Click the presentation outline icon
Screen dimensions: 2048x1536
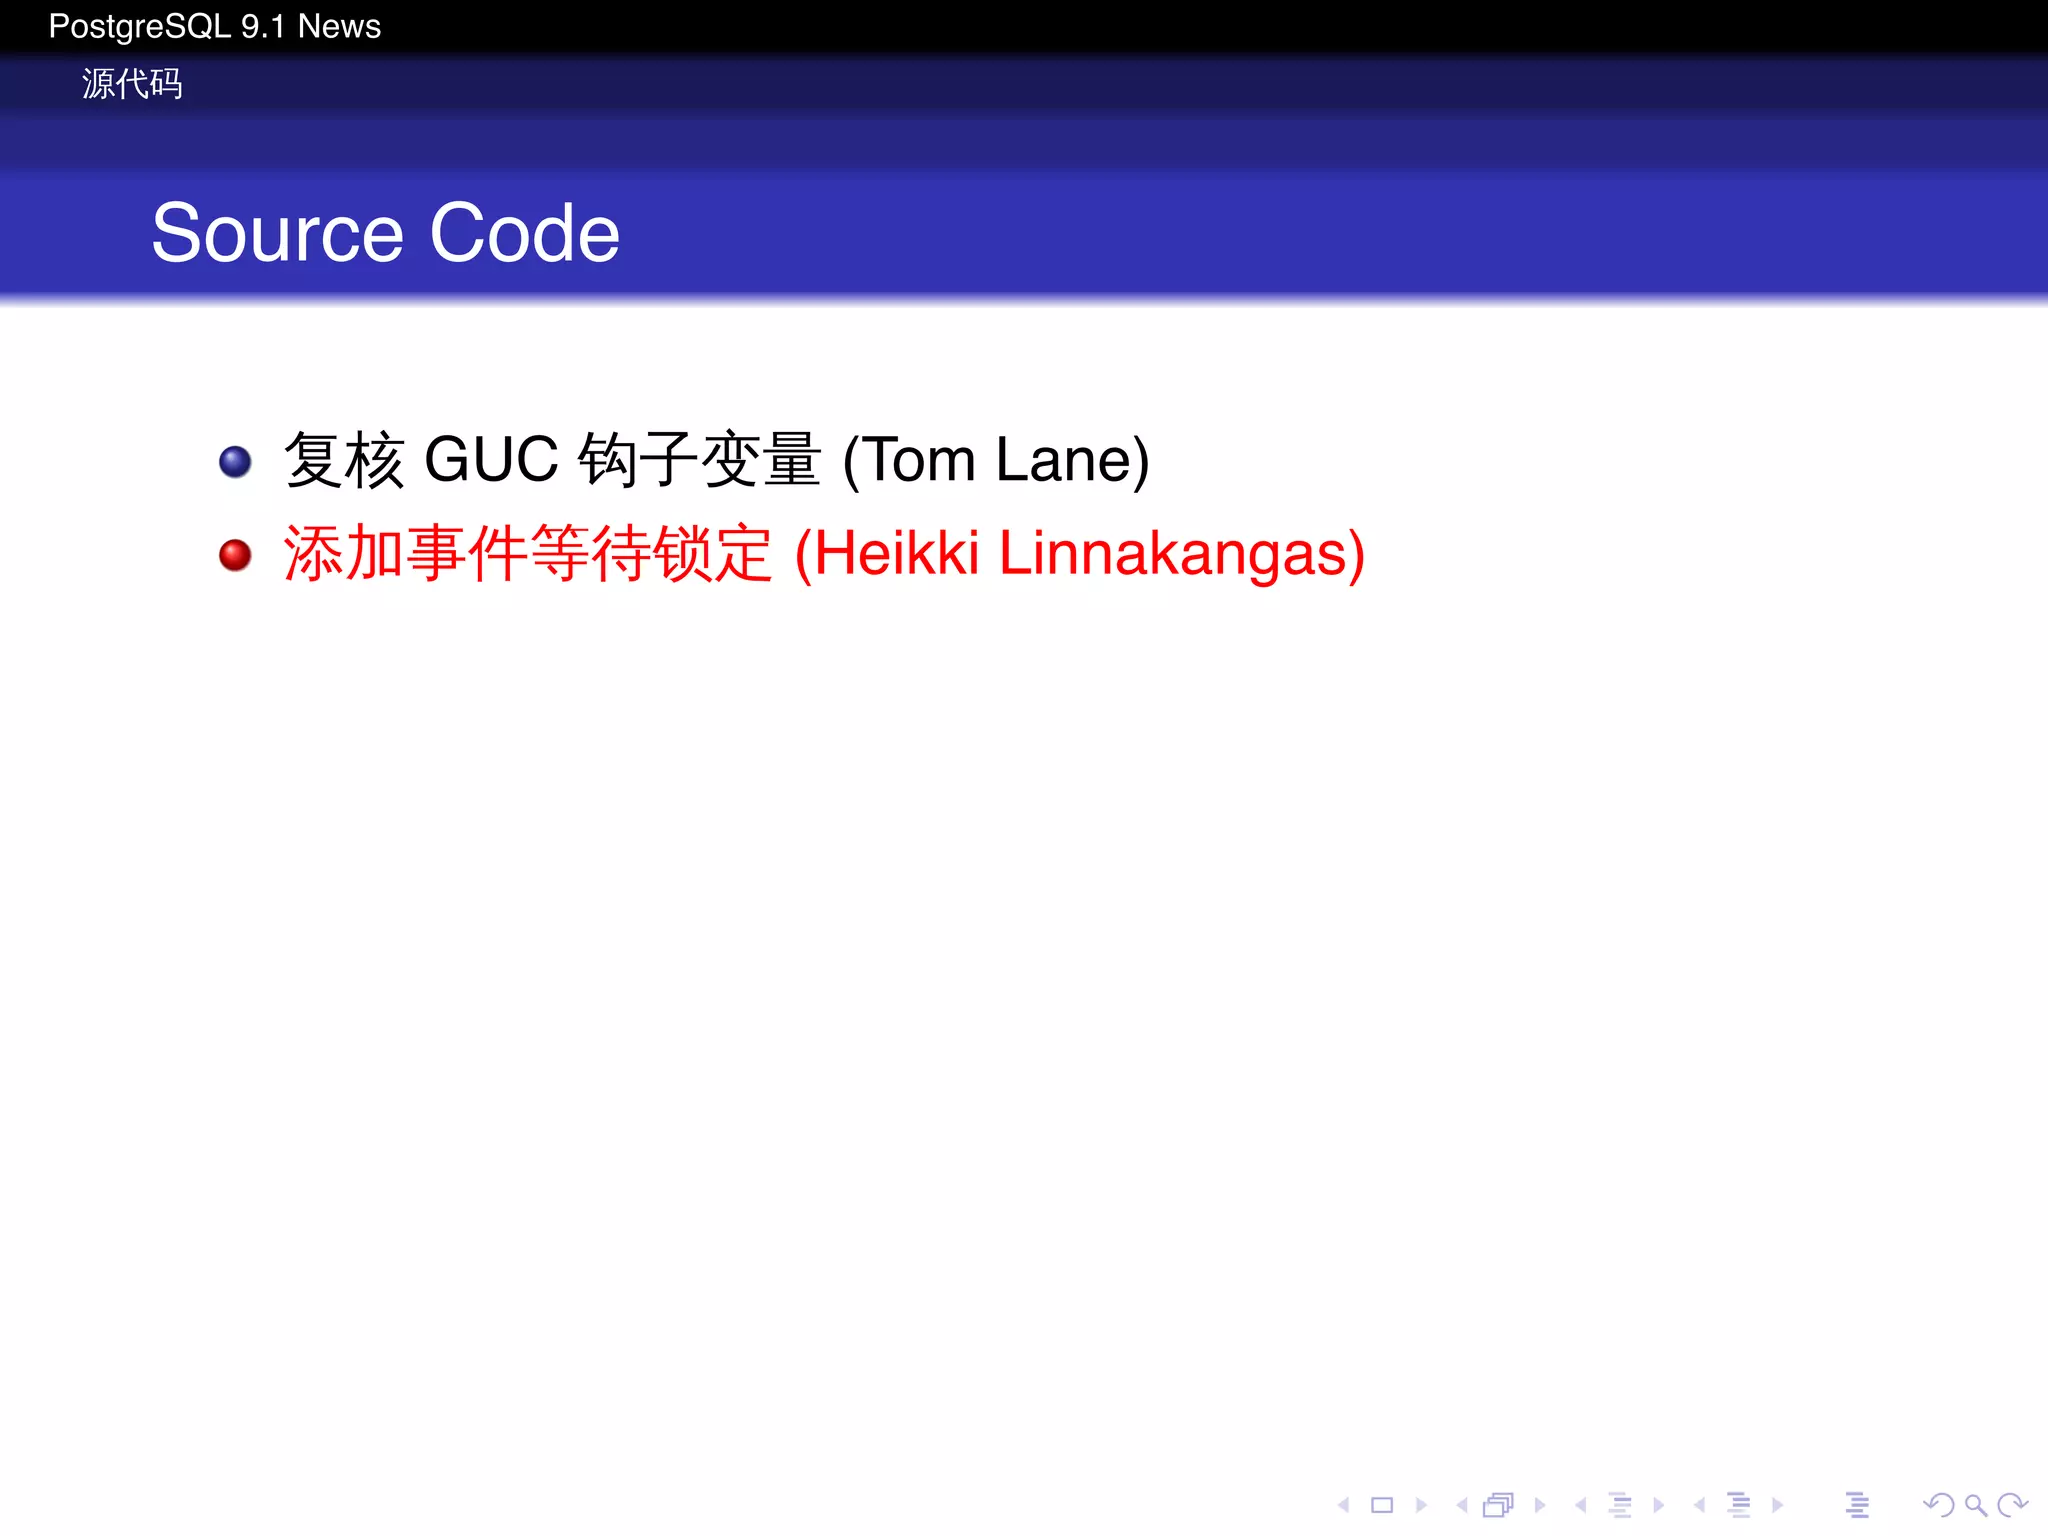coord(1858,1504)
